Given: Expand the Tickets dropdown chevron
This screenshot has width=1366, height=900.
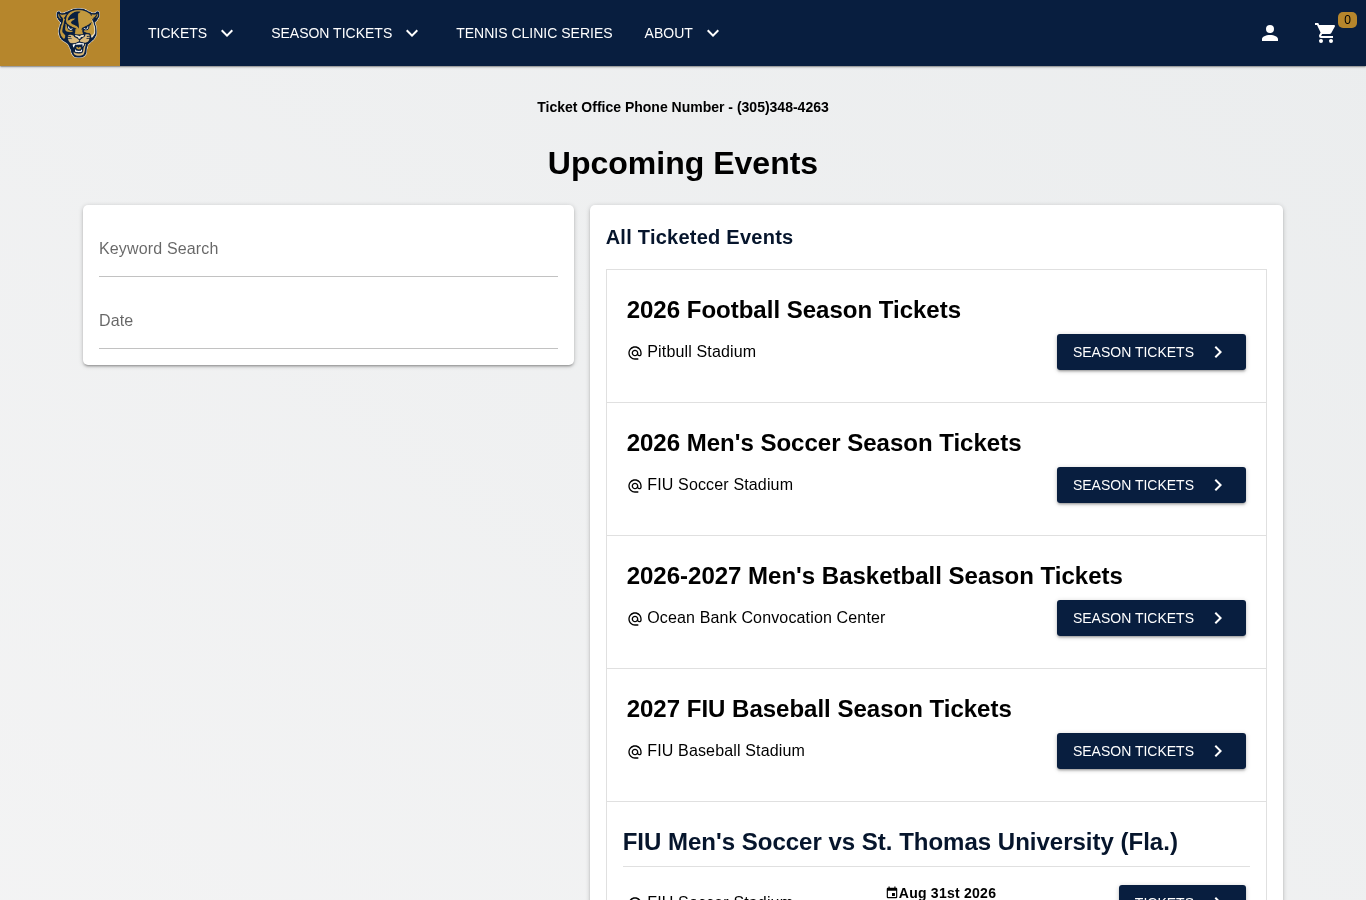Looking at the screenshot, I should (227, 33).
